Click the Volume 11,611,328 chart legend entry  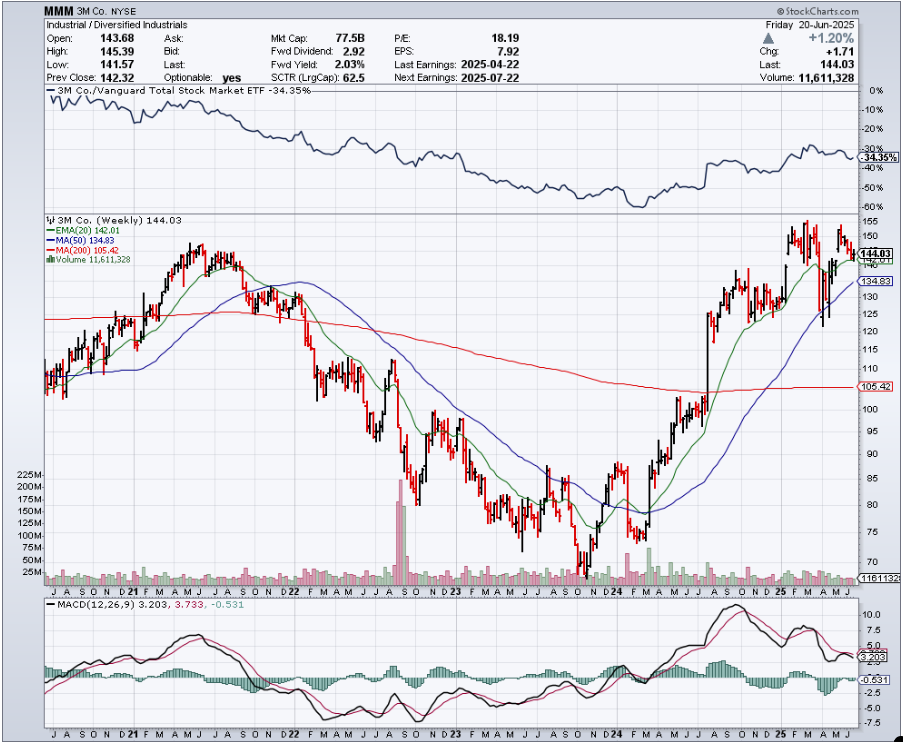coord(88,260)
